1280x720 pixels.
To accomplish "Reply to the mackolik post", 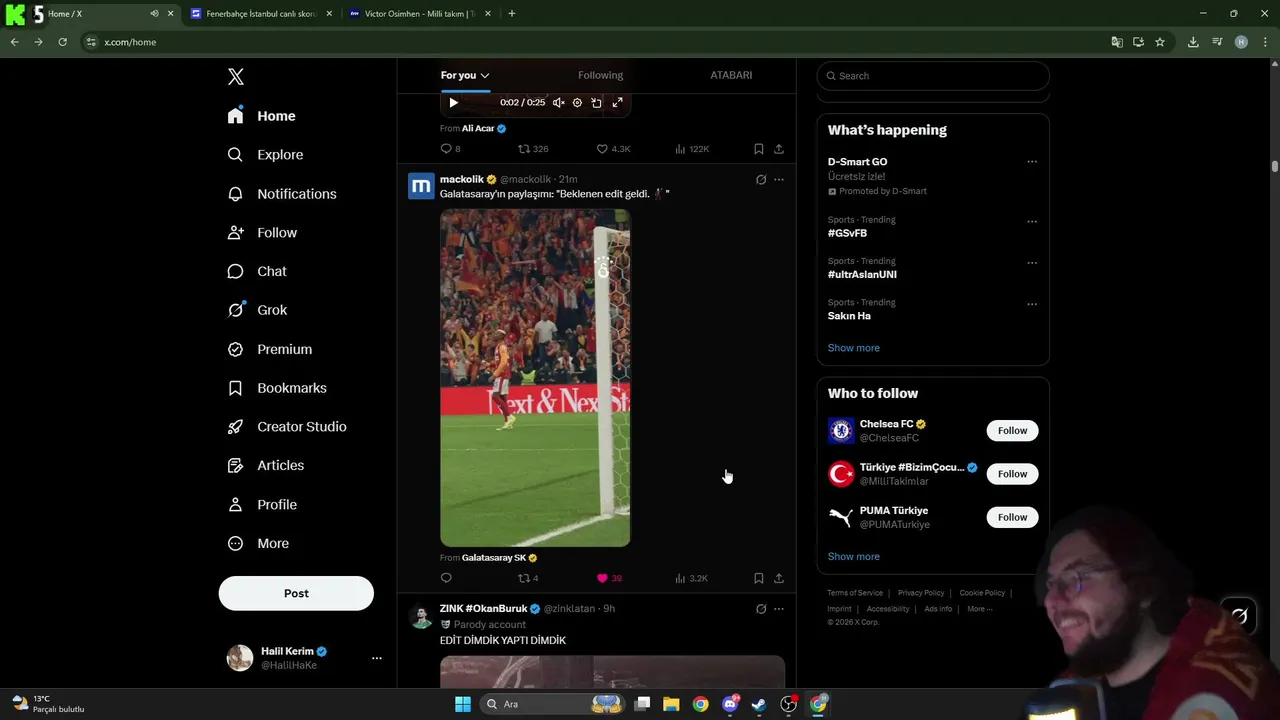I will (446, 578).
